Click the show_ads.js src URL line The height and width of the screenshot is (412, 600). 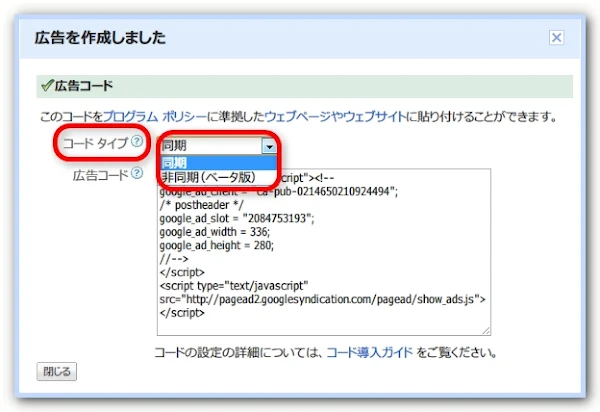(x=322, y=299)
